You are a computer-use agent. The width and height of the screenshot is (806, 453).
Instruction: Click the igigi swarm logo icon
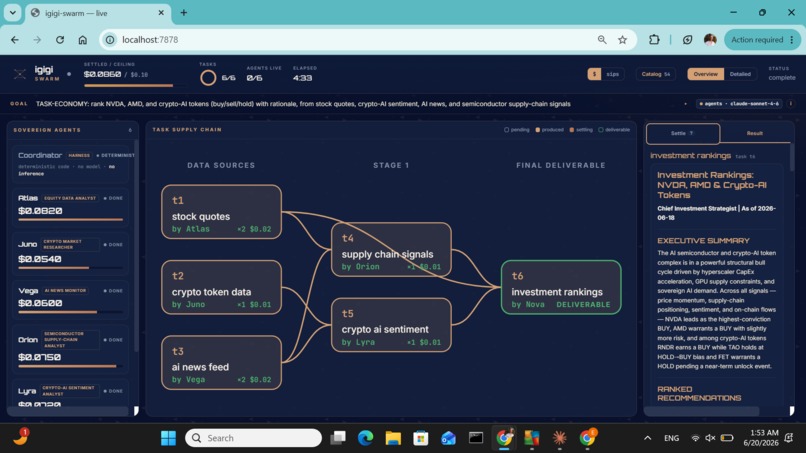20,74
